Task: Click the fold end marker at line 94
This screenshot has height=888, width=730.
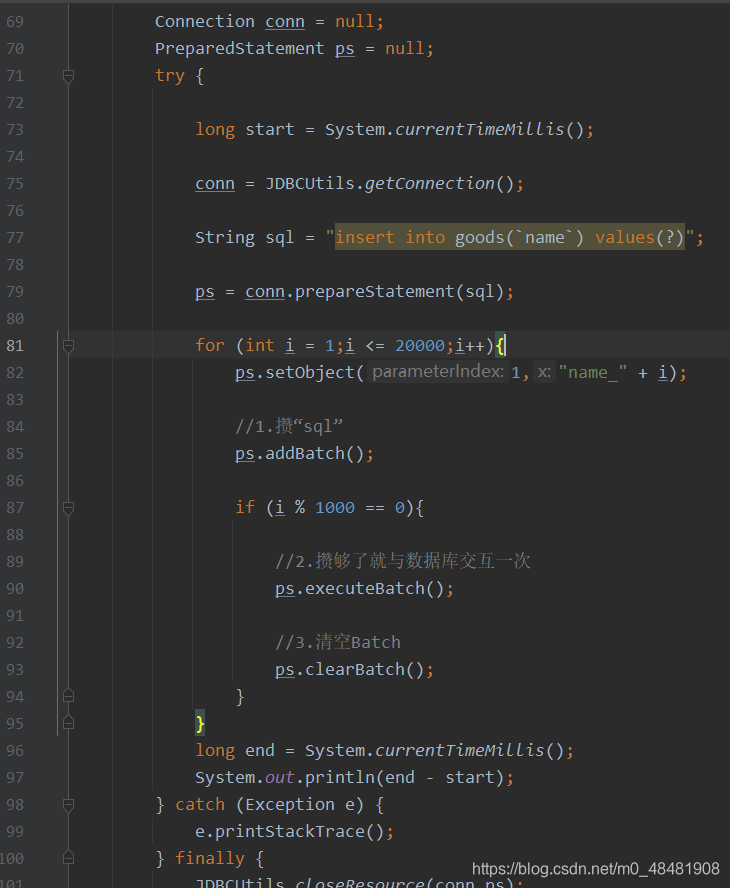Action: pos(68,696)
